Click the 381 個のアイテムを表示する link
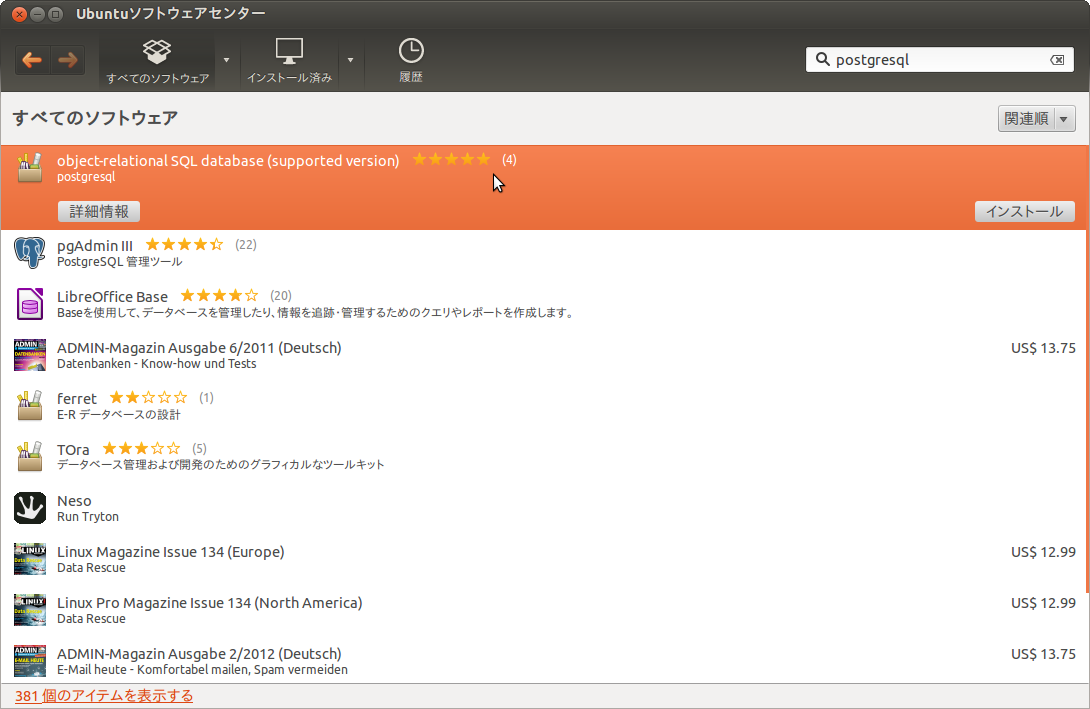This screenshot has height=709, width=1090. pos(104,696)
